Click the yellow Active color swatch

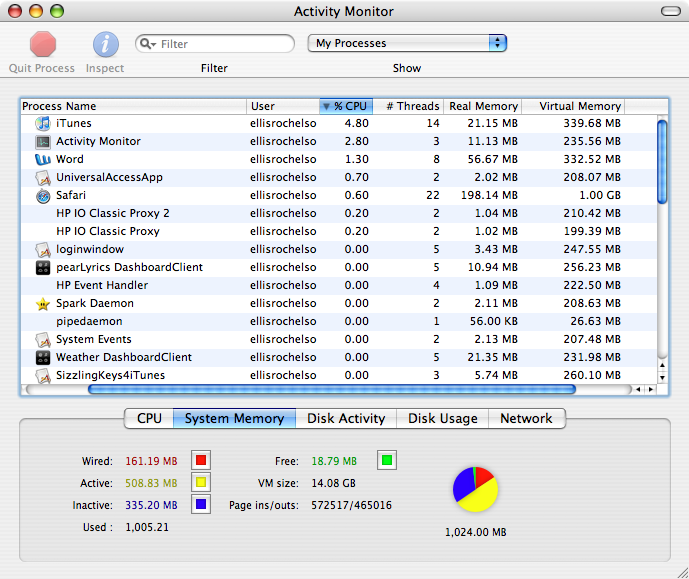point(201,482)
